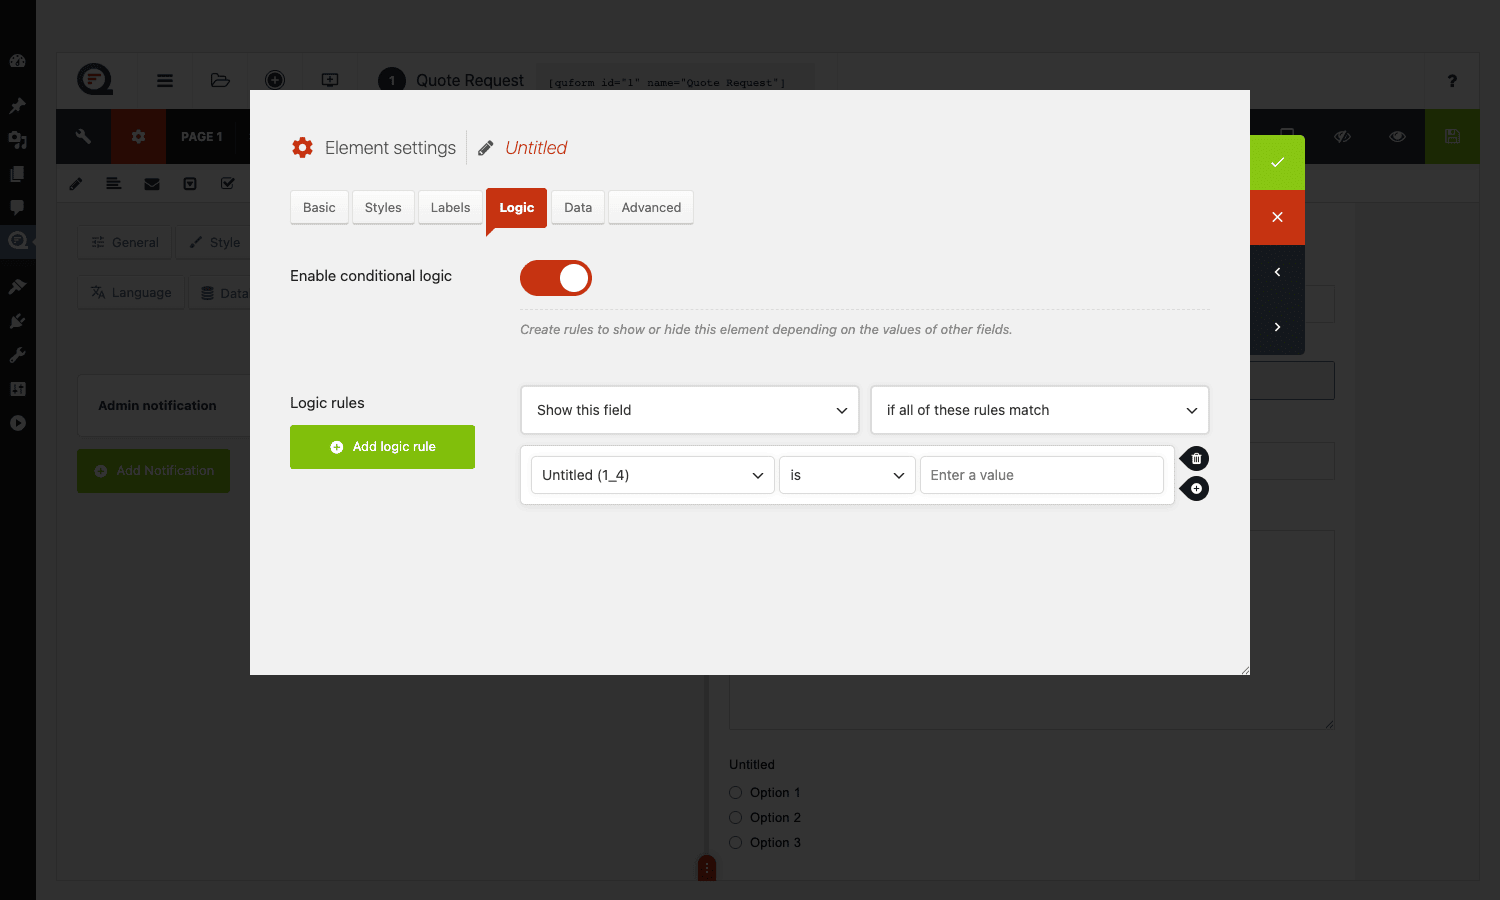Toggle the eye preview icon in top bar
Screen dimensions: 1500x900
point(1397,136)
